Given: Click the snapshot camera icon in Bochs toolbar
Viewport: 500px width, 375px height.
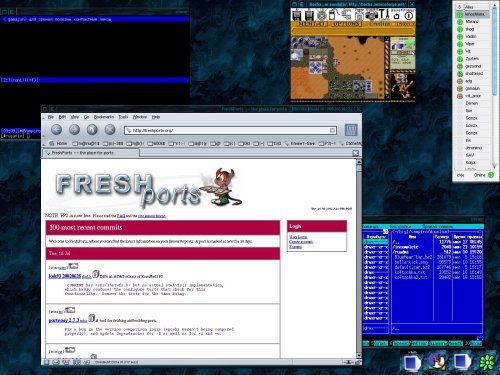Looking at the screenshot, I should [371, 15].
